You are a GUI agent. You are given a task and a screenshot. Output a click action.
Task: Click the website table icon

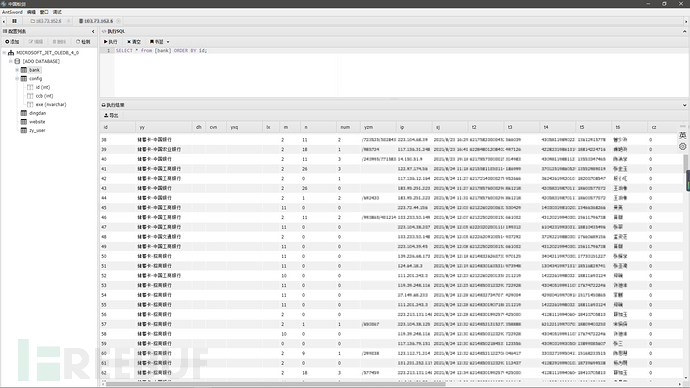(x=24, y=122)
